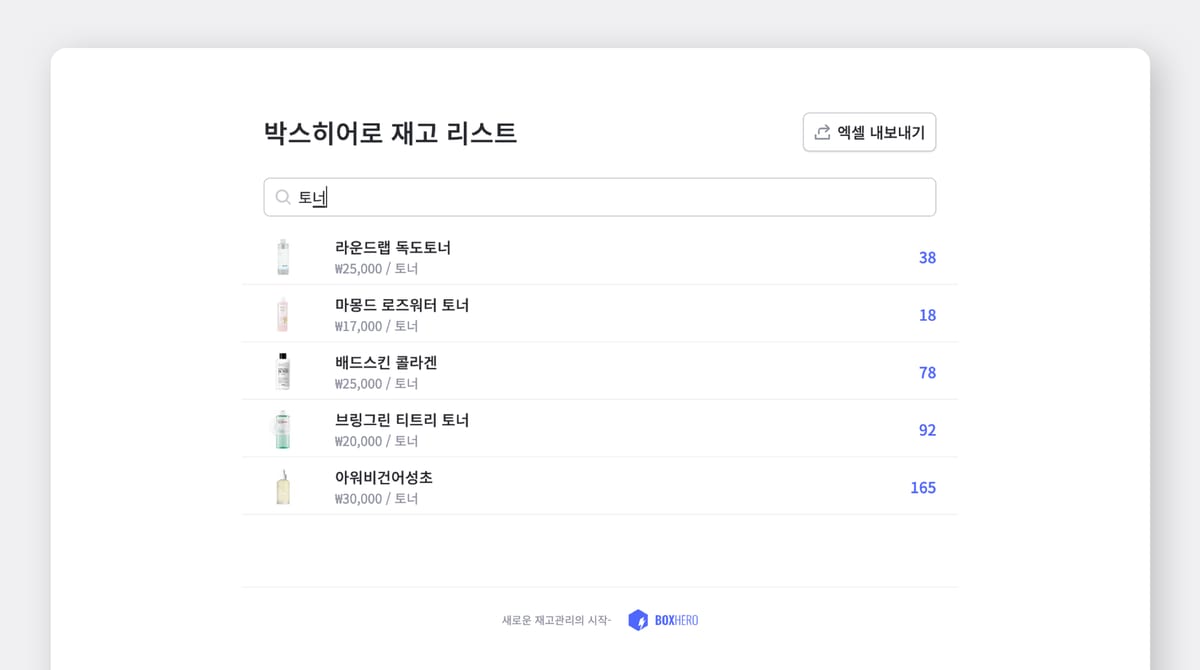Click inside the search input containing 토너
The image size is (1200, 670).
click(600, 197)
